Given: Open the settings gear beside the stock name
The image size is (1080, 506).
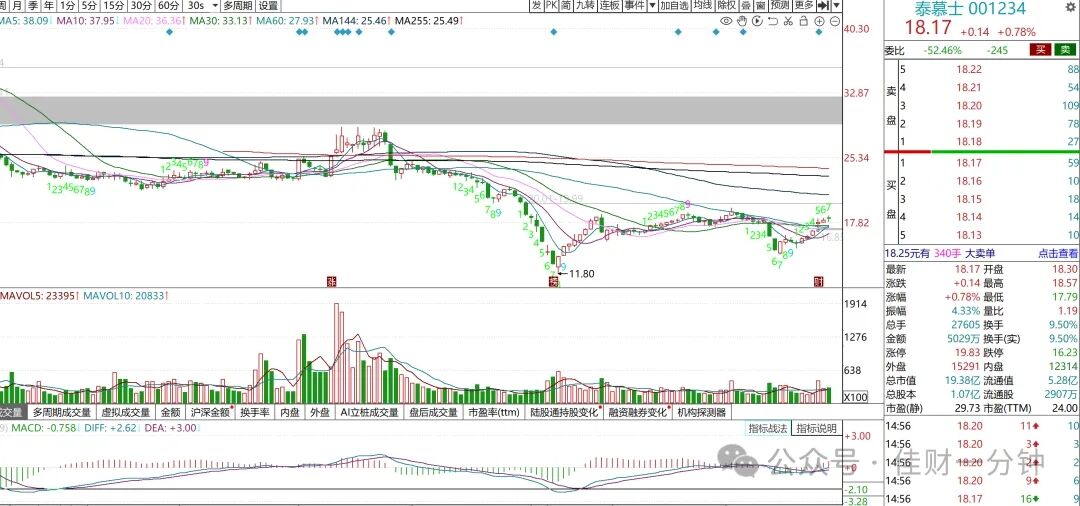Looking at the screenshot, I should pos(1070,6).
